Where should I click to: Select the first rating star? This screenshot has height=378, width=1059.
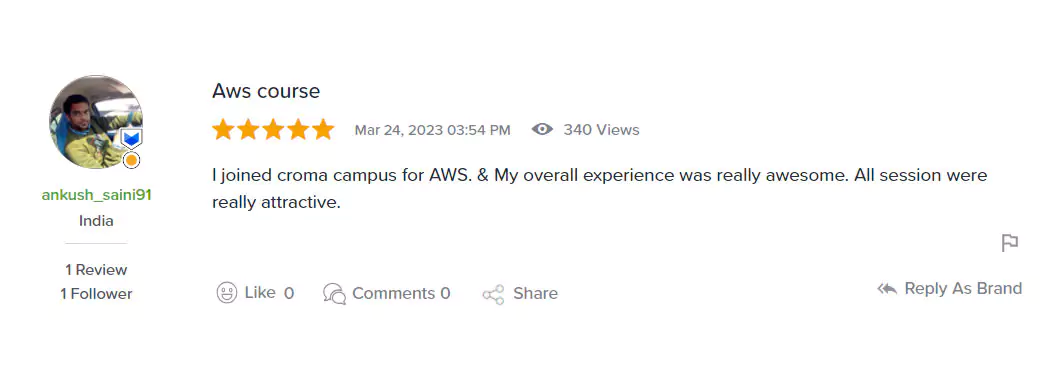[x=223, y=129]
